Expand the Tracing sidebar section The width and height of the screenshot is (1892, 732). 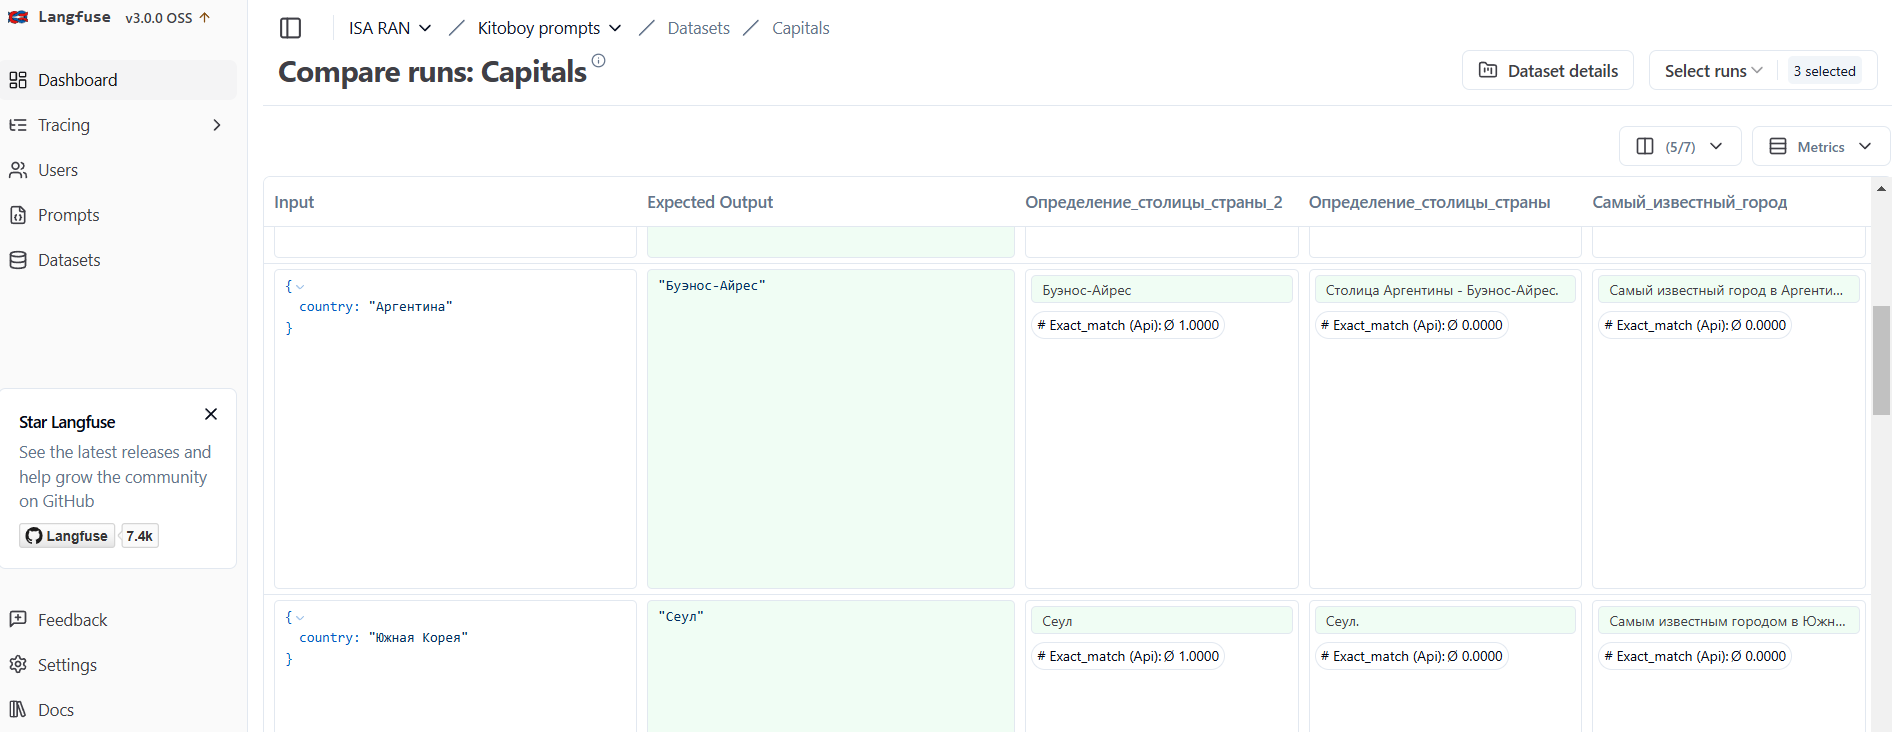coord(216,125)
